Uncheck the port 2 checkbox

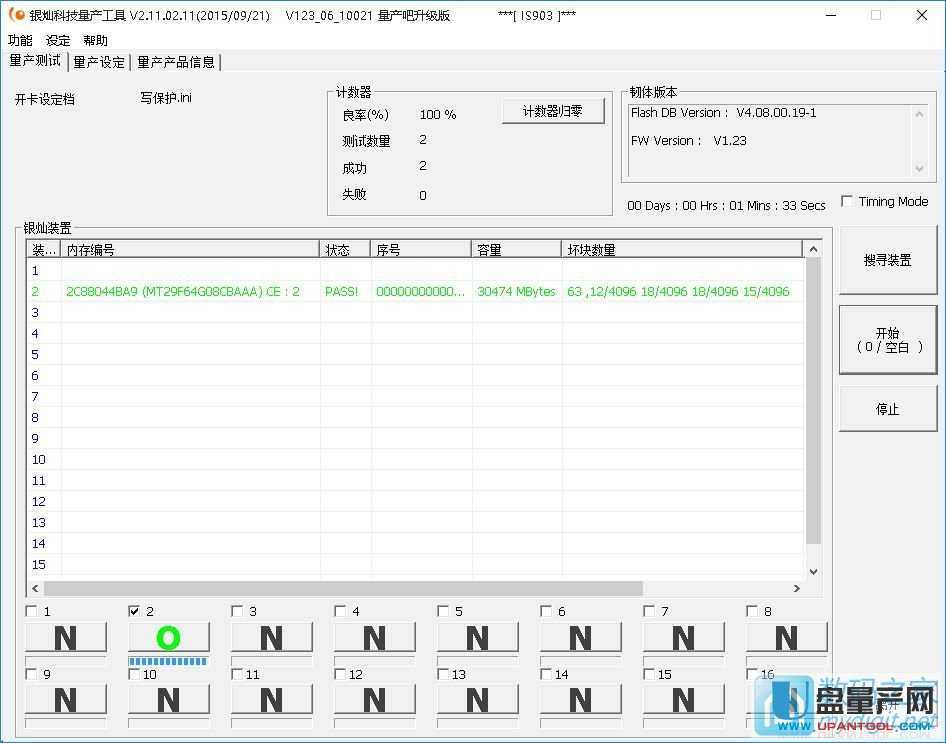tap(135, 611)
